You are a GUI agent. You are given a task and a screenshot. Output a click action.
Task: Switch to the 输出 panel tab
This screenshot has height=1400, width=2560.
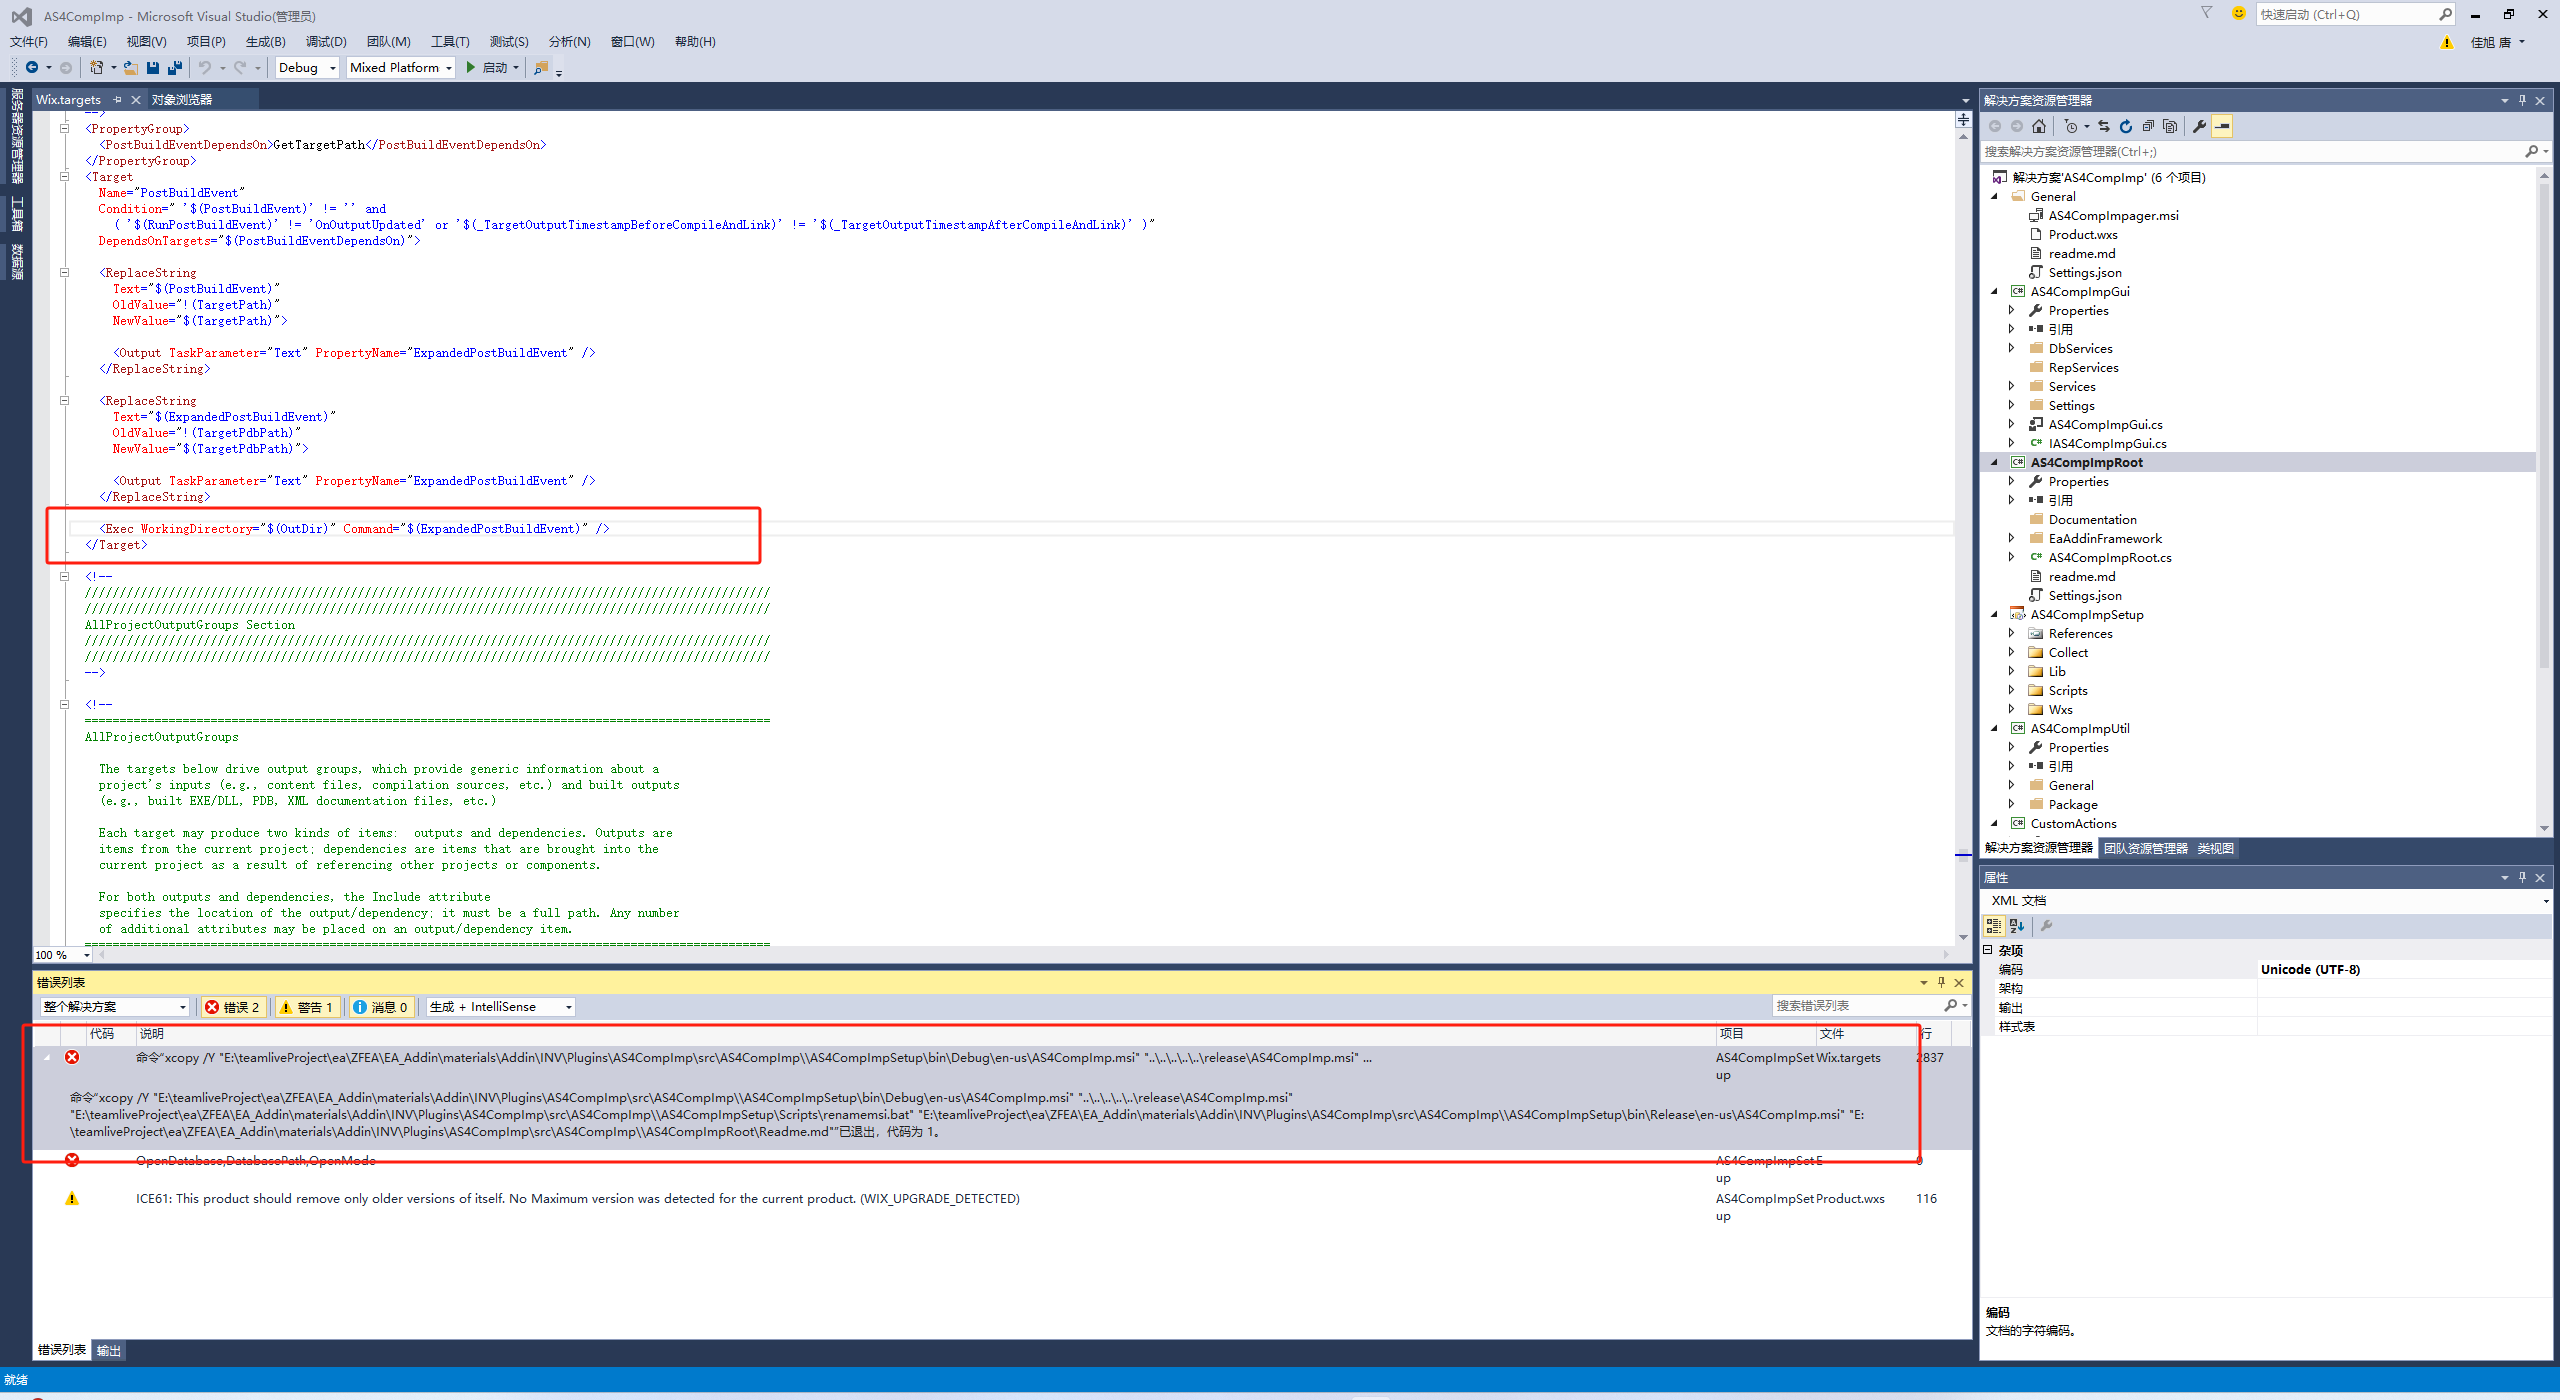(x=108, y=1351)
